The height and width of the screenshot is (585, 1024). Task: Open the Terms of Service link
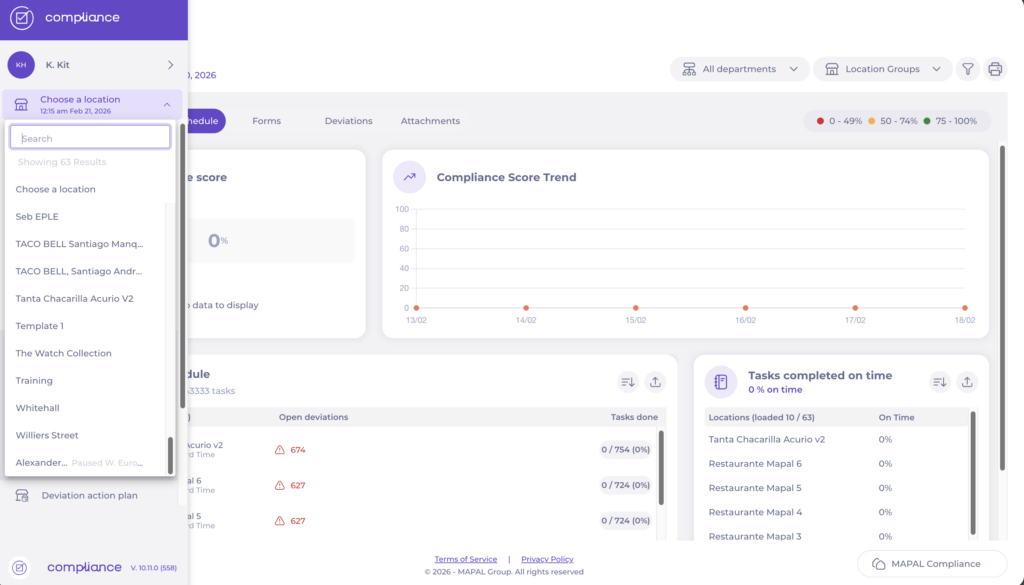point(465,559)
